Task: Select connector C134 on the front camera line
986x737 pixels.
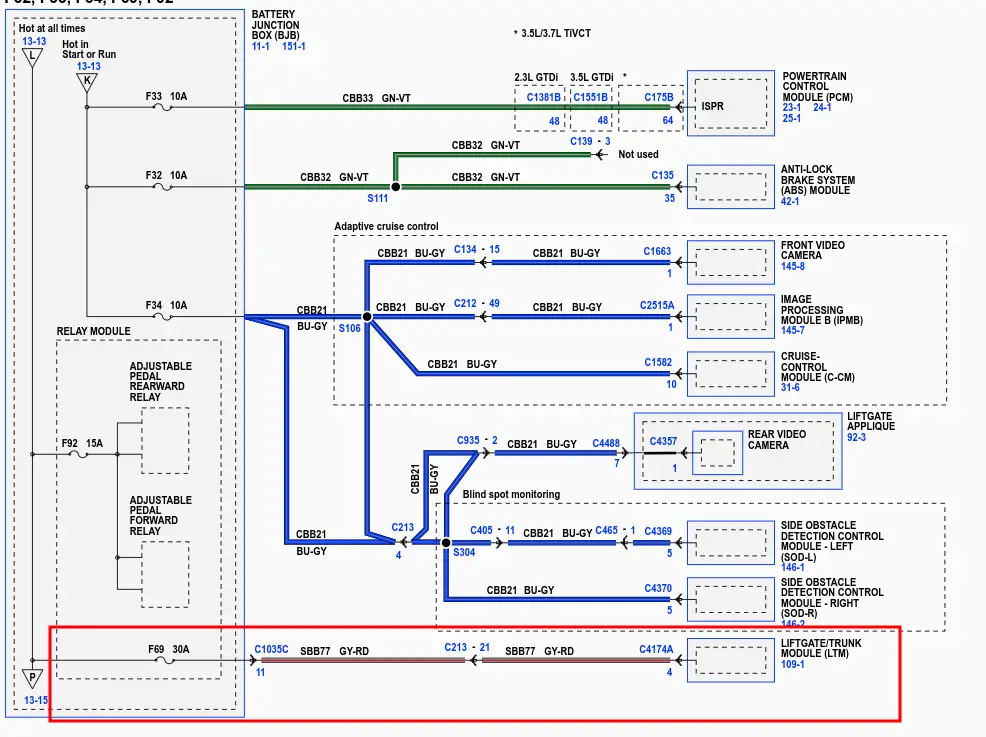Action: (465, 250)
